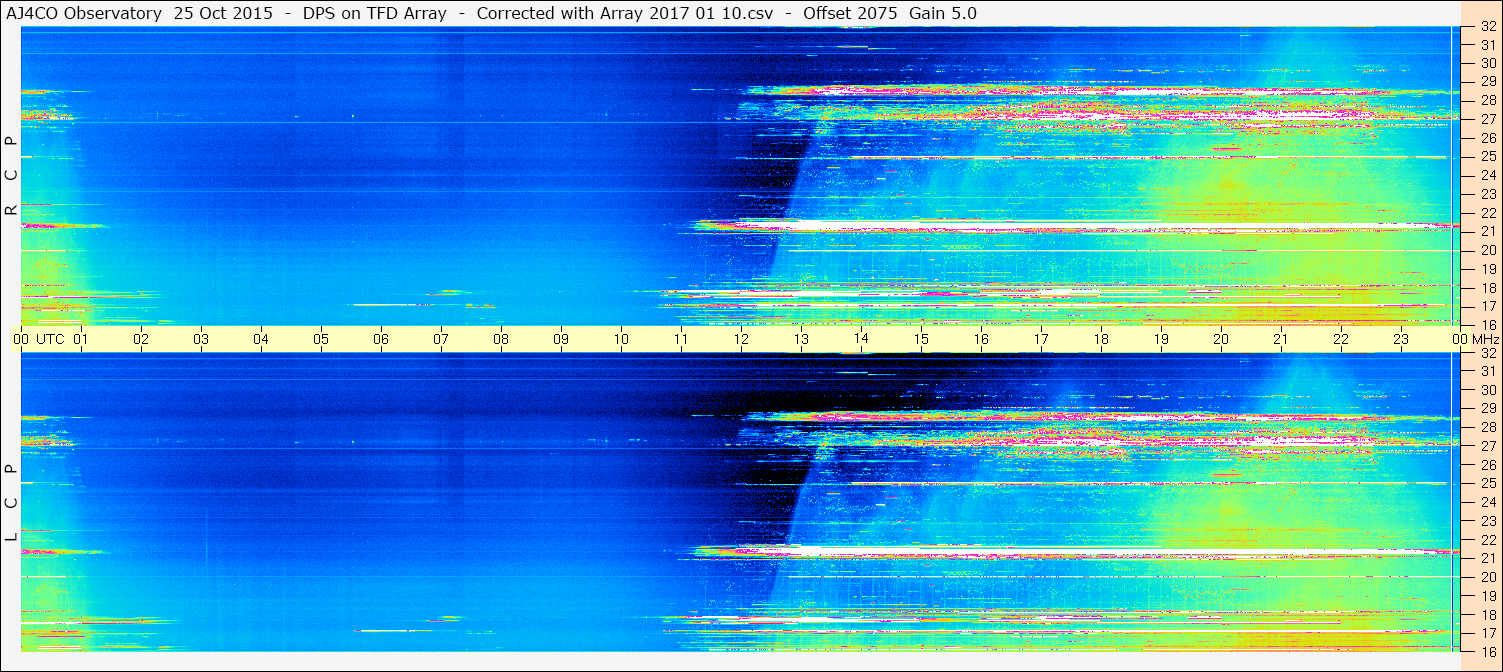
Task: Select the 18 hour mark on time axis
Action: tap(1101, 339)
